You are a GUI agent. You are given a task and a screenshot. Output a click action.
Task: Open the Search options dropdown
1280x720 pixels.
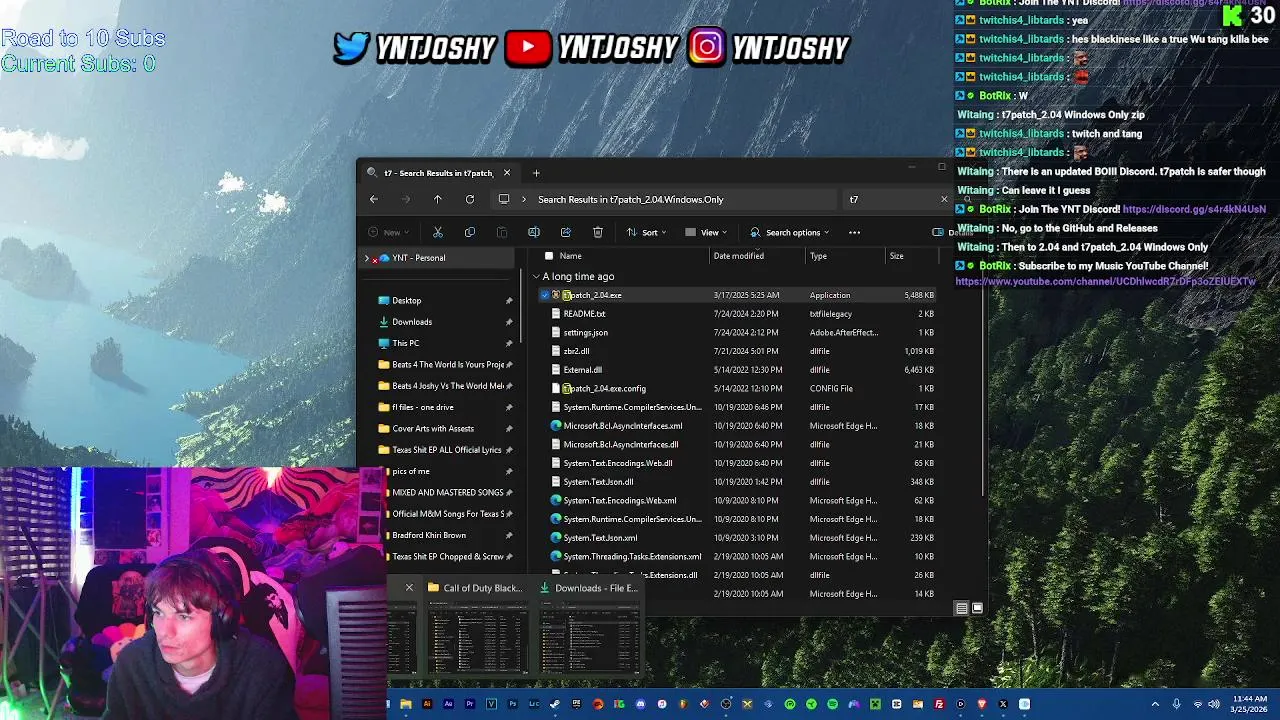pyautogui.click(x=790, y=232)
